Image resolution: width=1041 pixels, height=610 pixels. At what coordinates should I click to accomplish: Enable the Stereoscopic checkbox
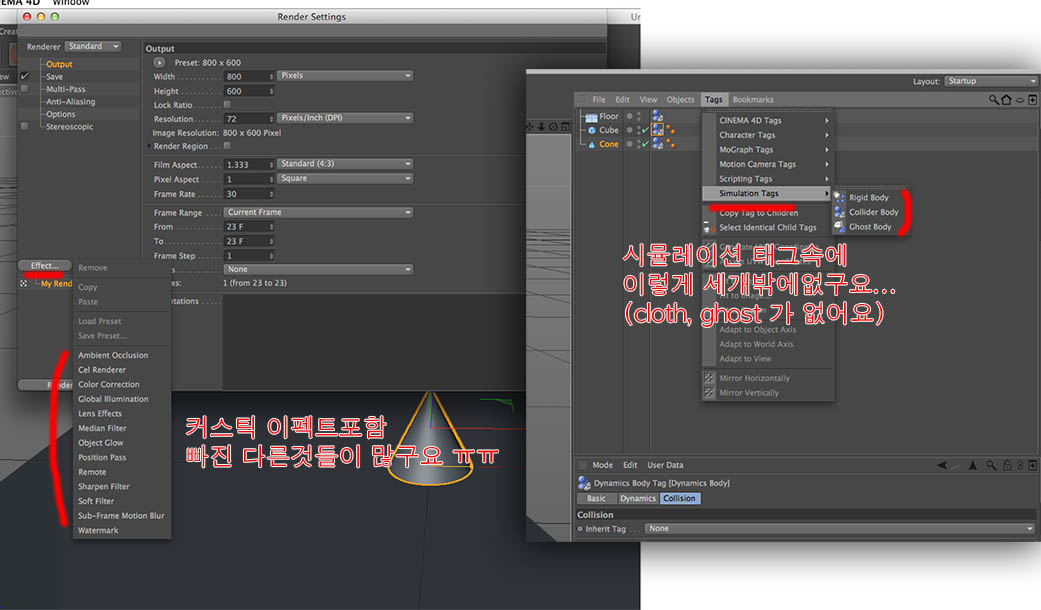tap(25, 126)
